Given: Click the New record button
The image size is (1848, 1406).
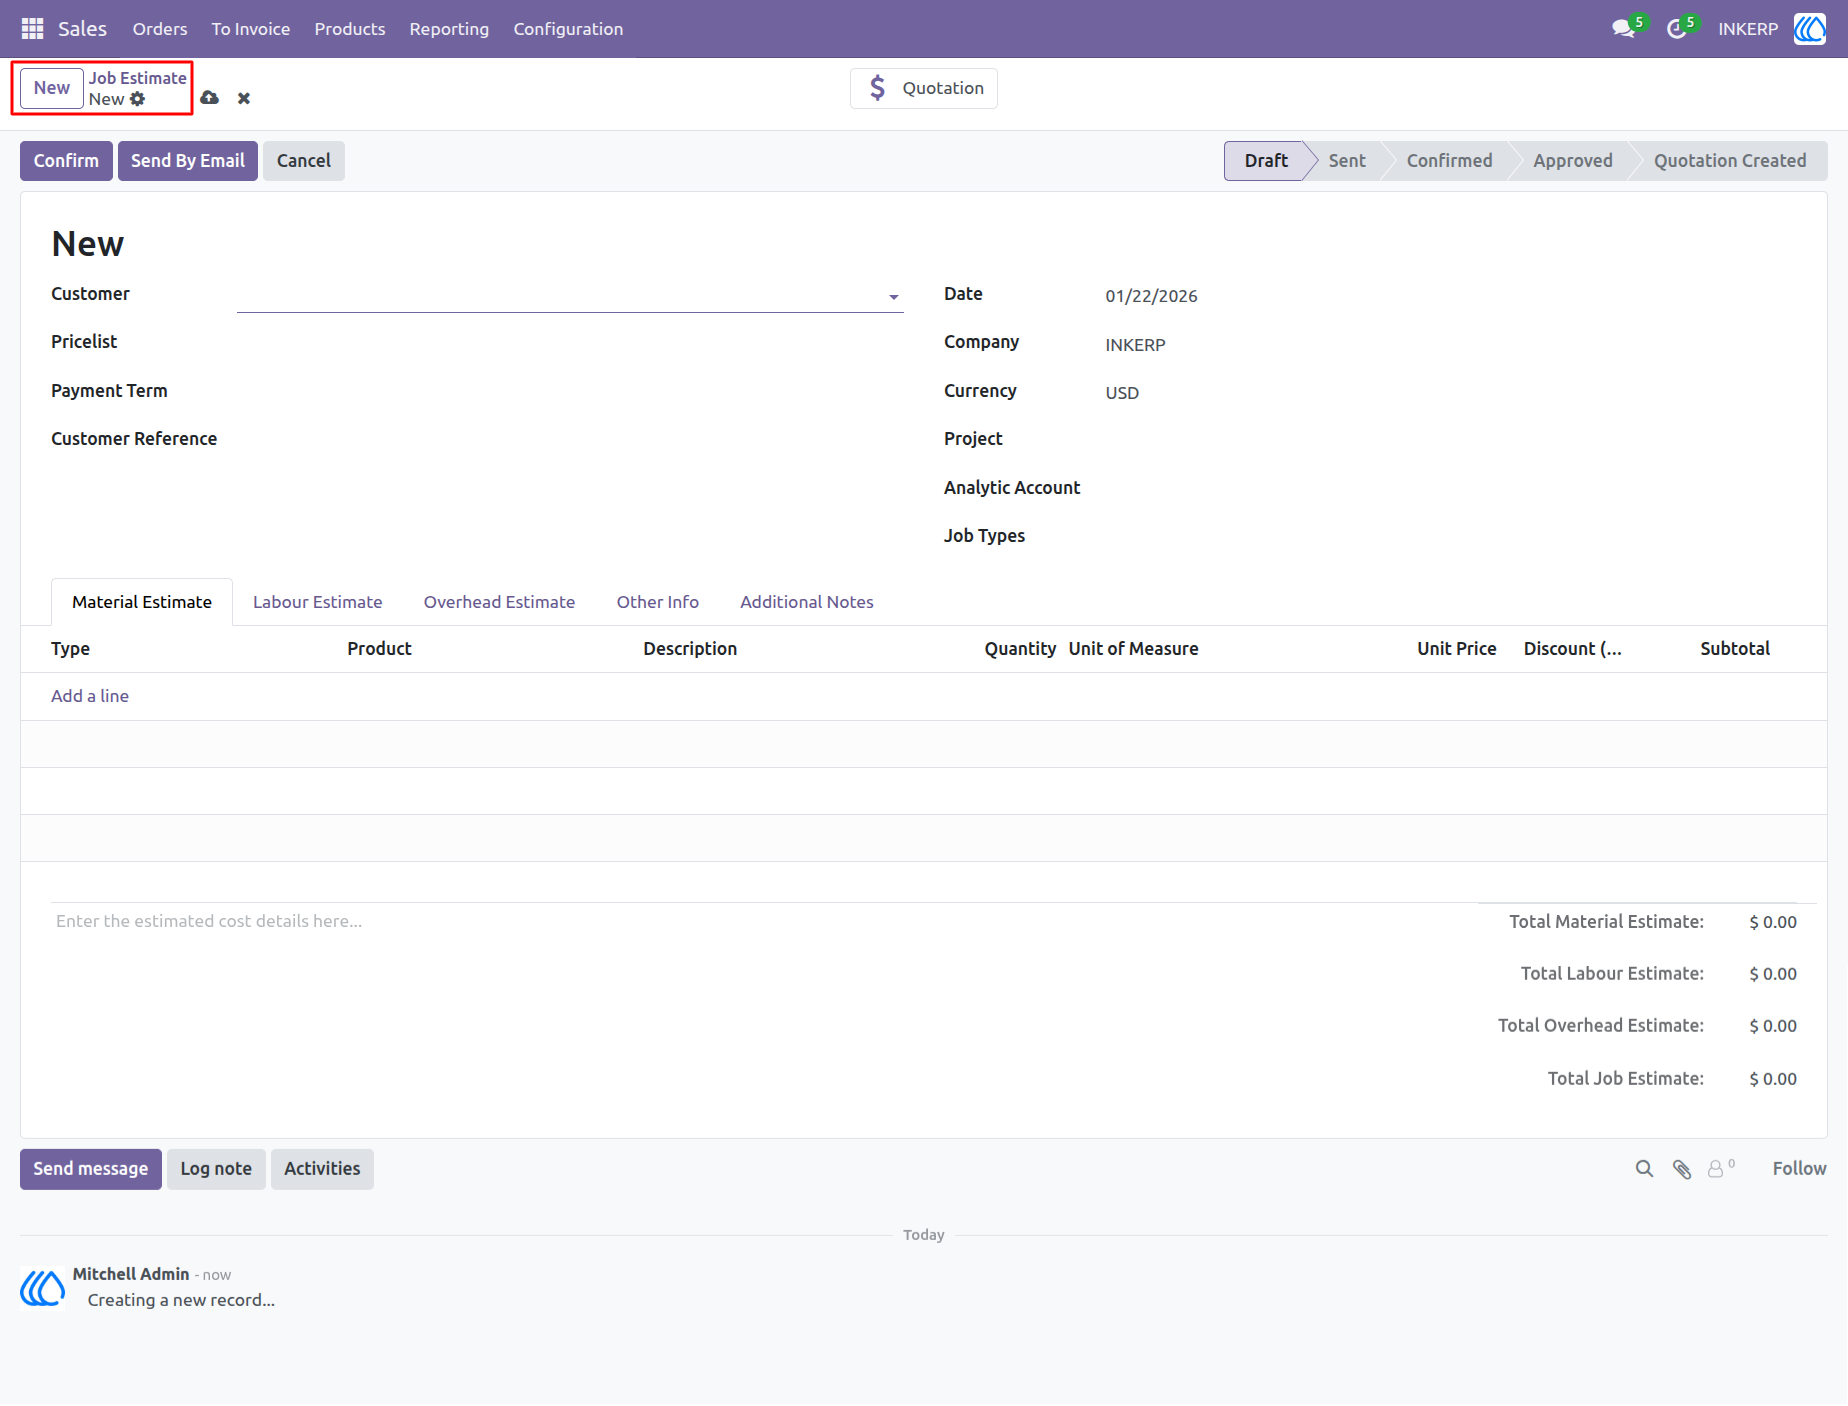Looking at the screenshot, I should click(x=52, y=88).
